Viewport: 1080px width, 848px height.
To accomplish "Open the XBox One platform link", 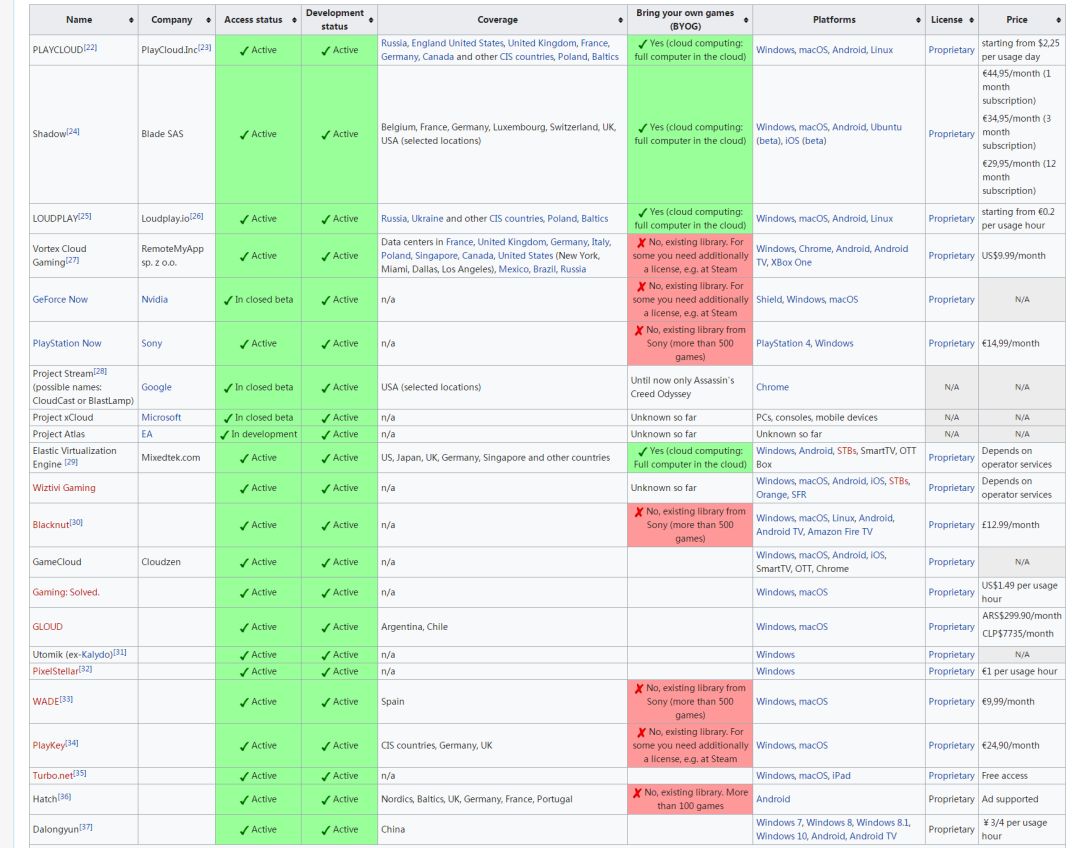I will [x=791, y=262].
